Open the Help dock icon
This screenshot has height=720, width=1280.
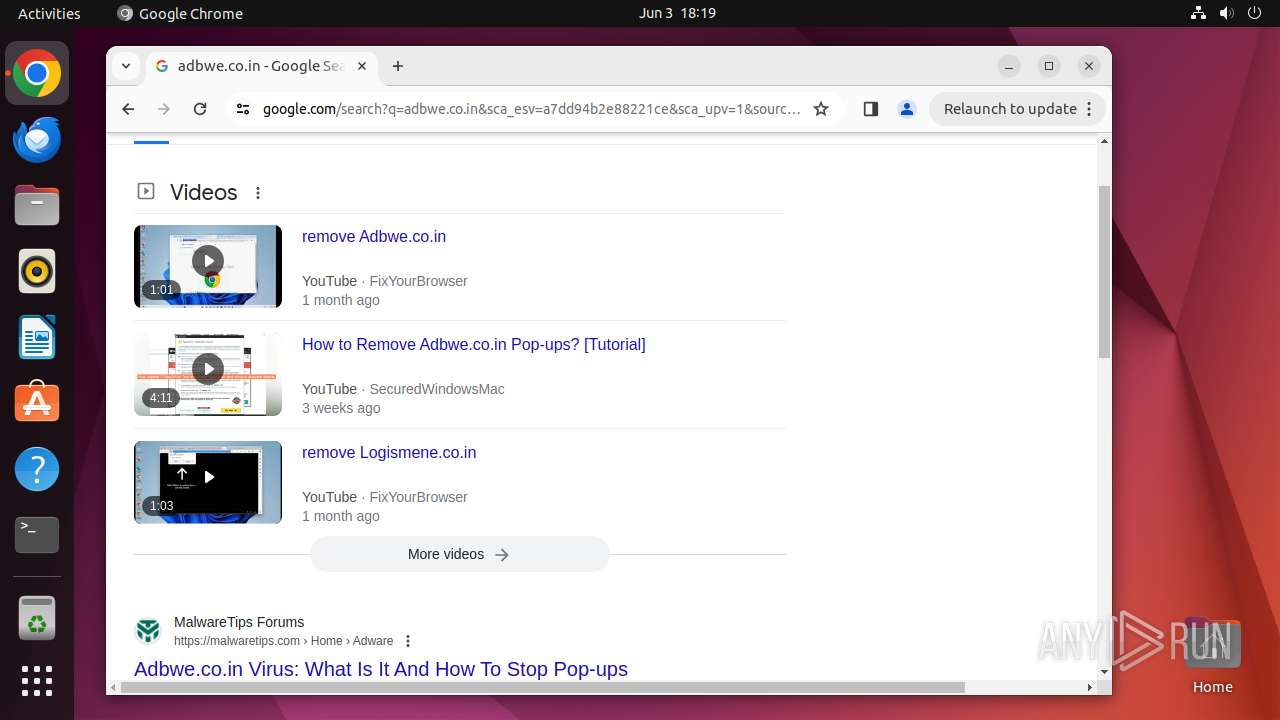37,469
